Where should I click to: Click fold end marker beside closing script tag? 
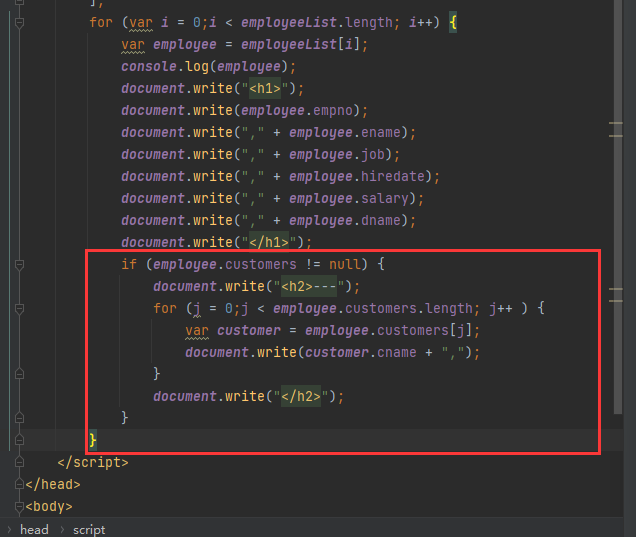tap(19, 463)
